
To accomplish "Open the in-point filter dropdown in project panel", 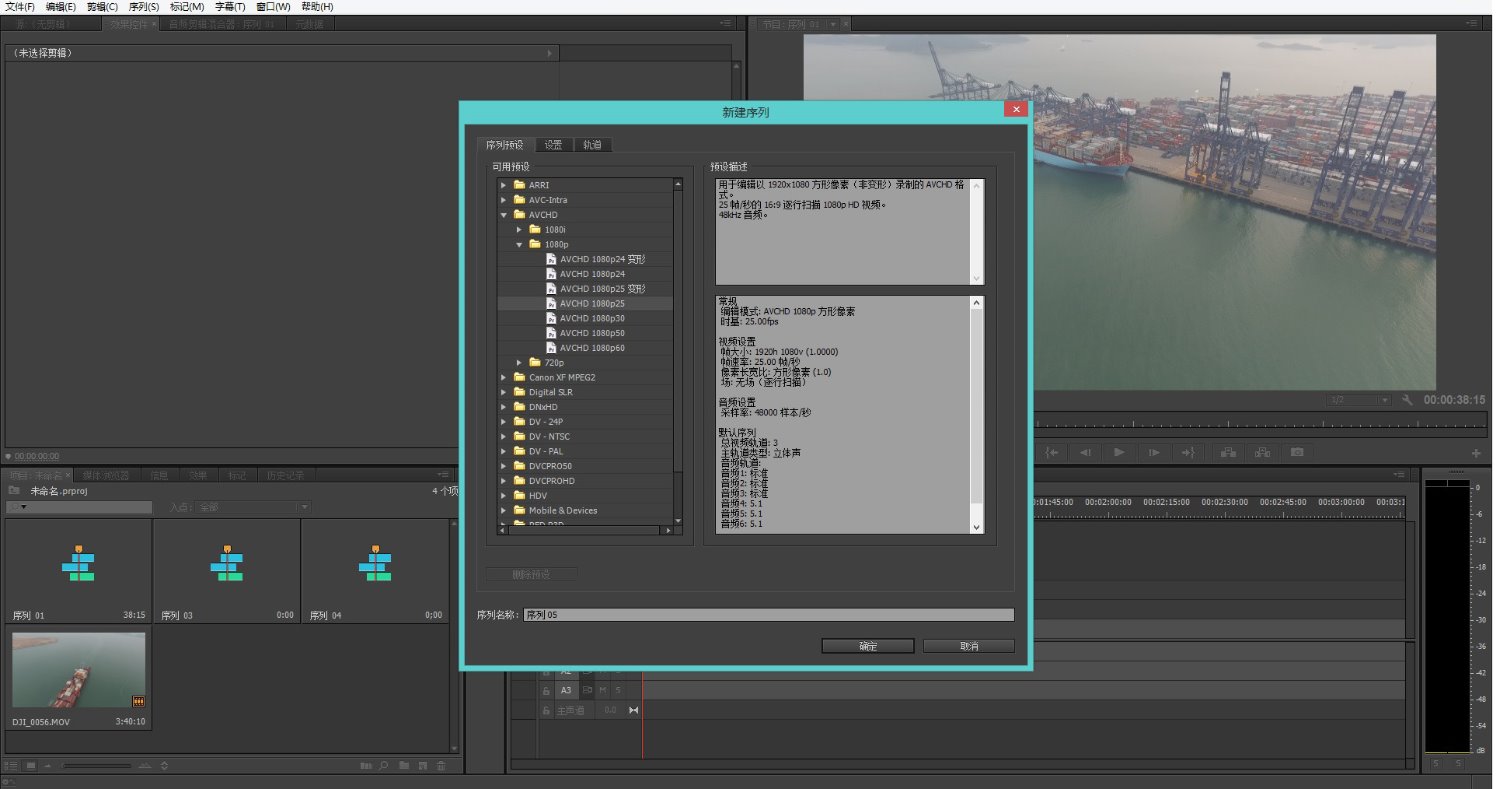I will [254, 508].
